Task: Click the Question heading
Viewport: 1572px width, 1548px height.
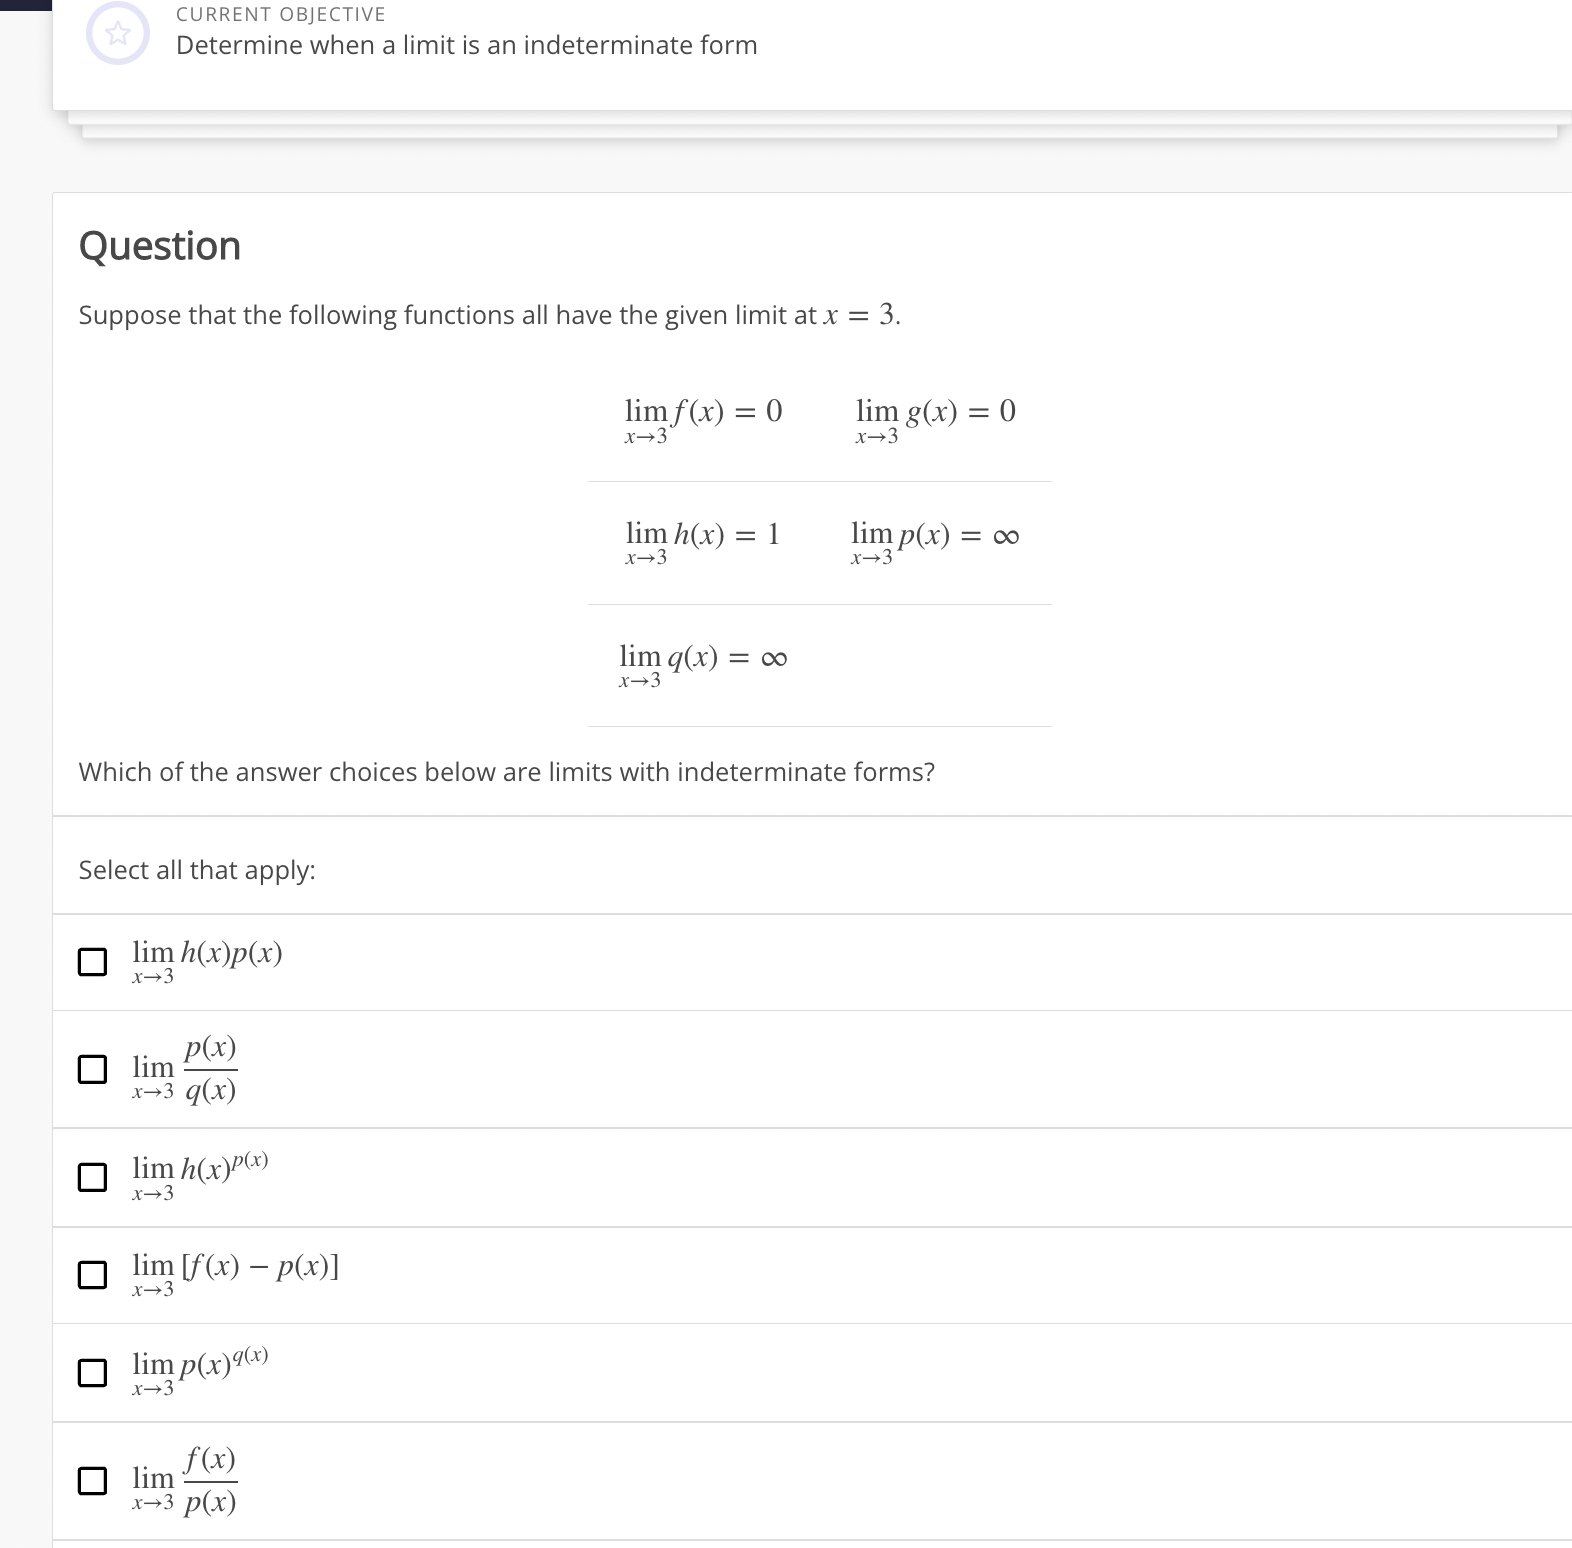Action: click(160, 245)
